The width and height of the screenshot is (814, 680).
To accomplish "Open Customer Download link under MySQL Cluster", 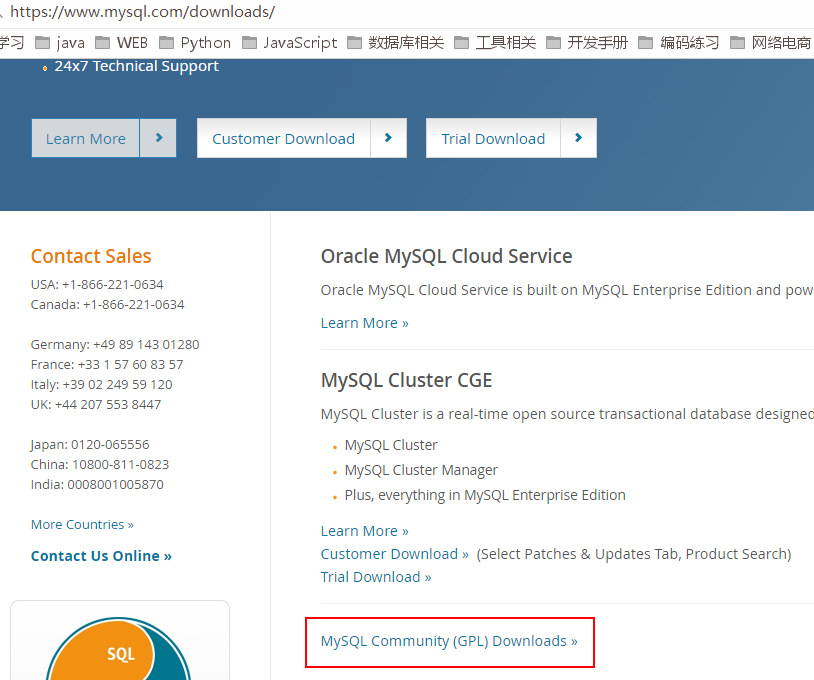I will (x=395, y=554).
